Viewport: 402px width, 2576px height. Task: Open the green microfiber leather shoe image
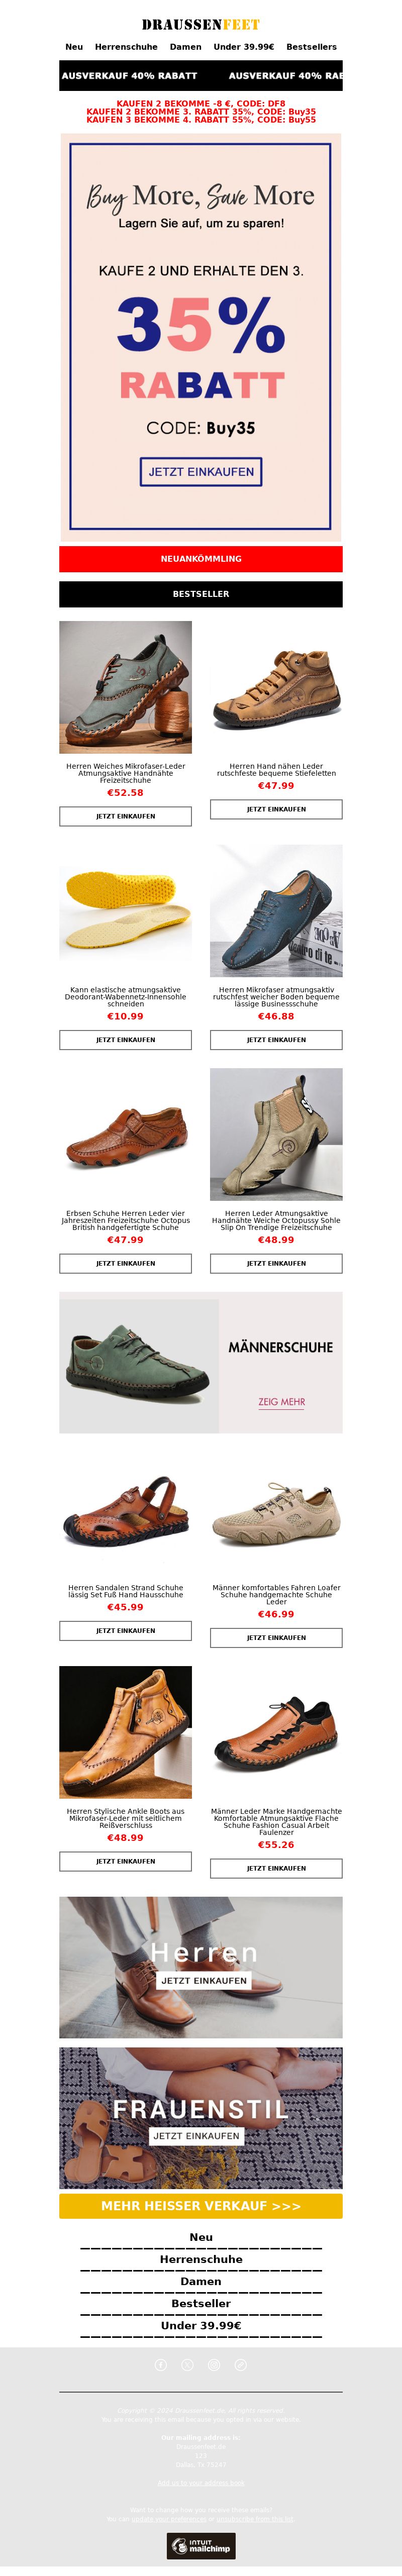[125, 687]
